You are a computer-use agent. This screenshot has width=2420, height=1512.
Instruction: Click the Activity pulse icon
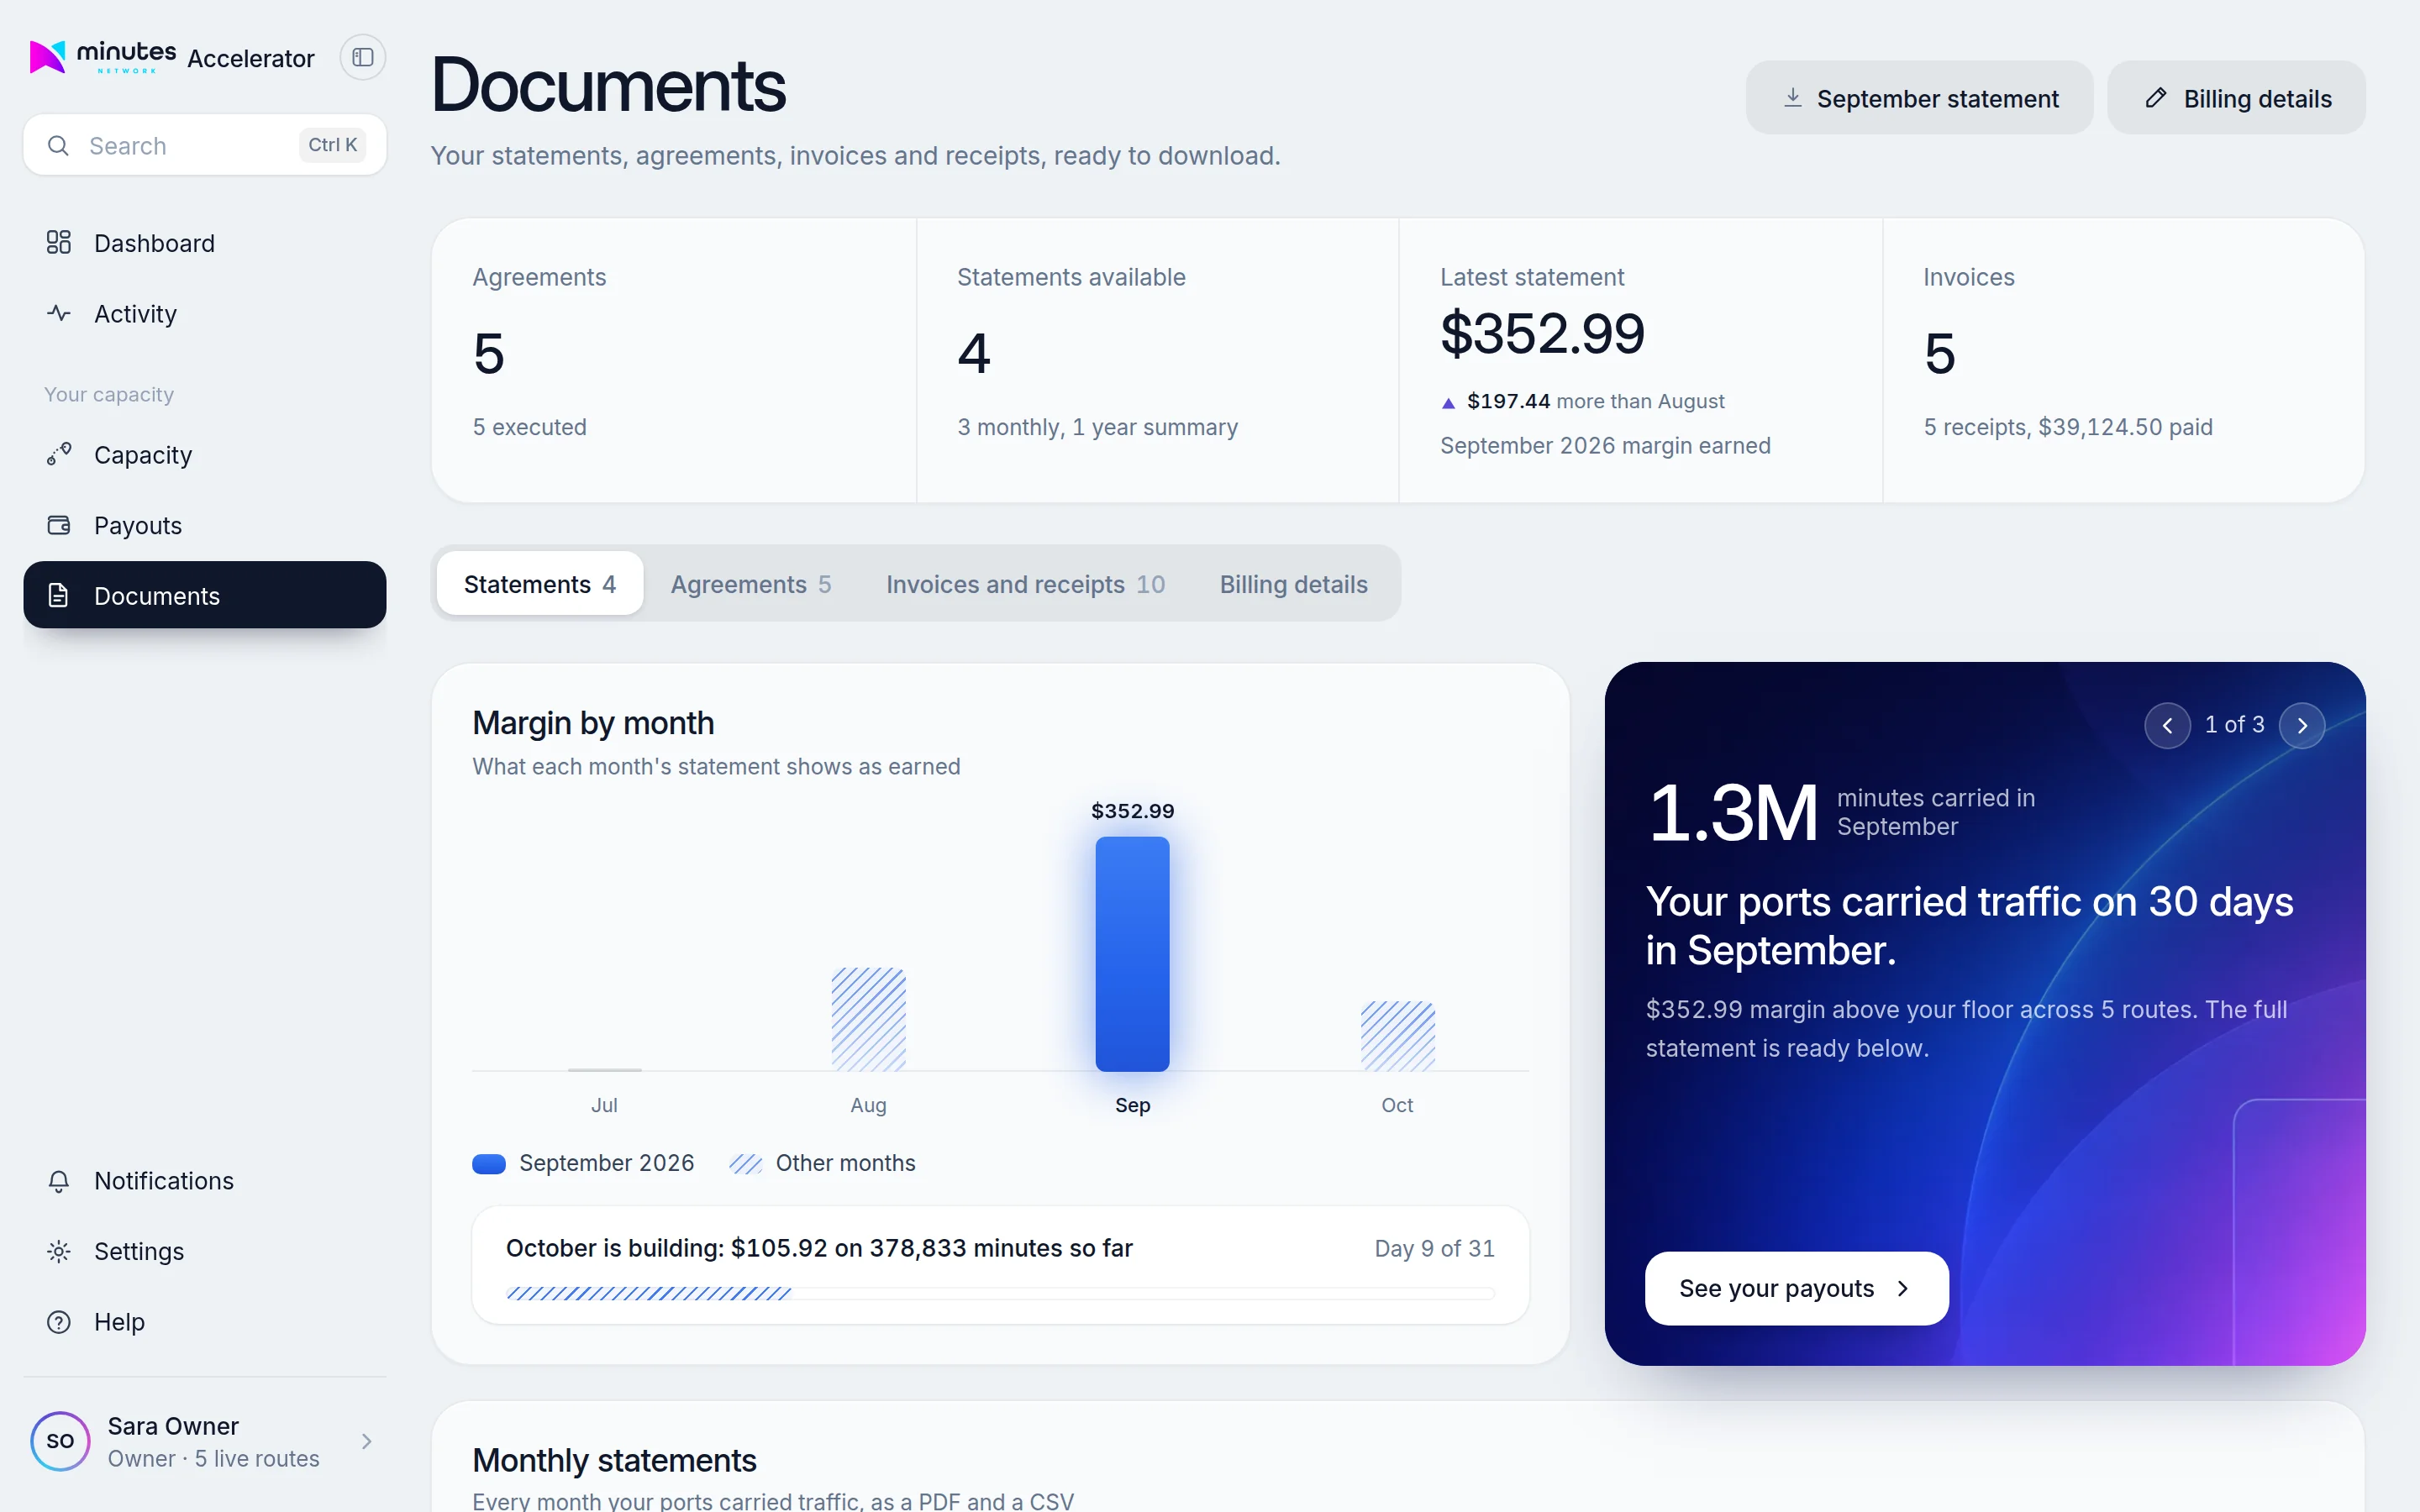pos(59,313)
